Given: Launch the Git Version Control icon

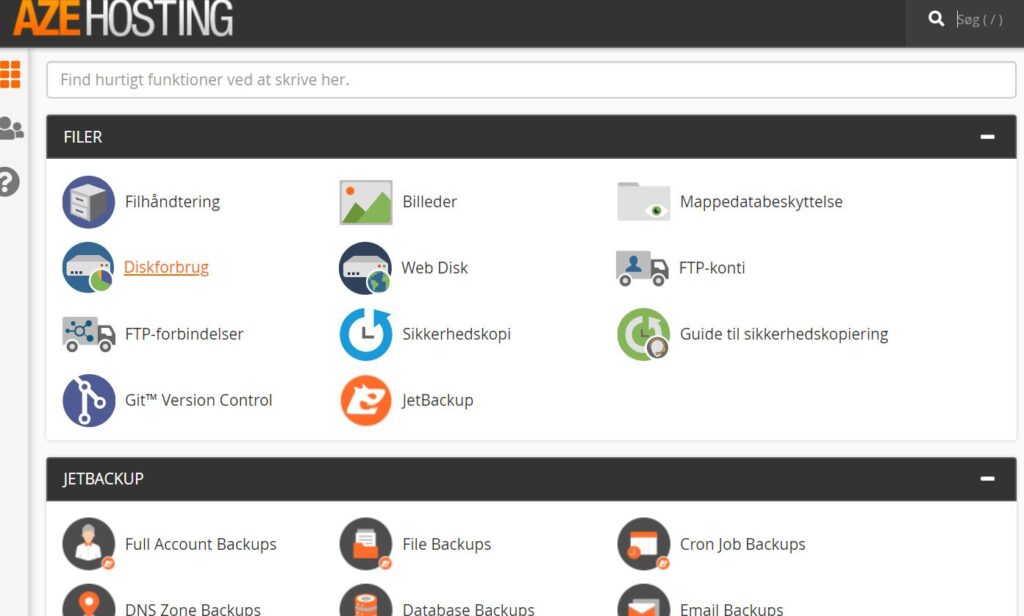Looking at the screenshot, I should pyautogui.click(x=89, y=400).
